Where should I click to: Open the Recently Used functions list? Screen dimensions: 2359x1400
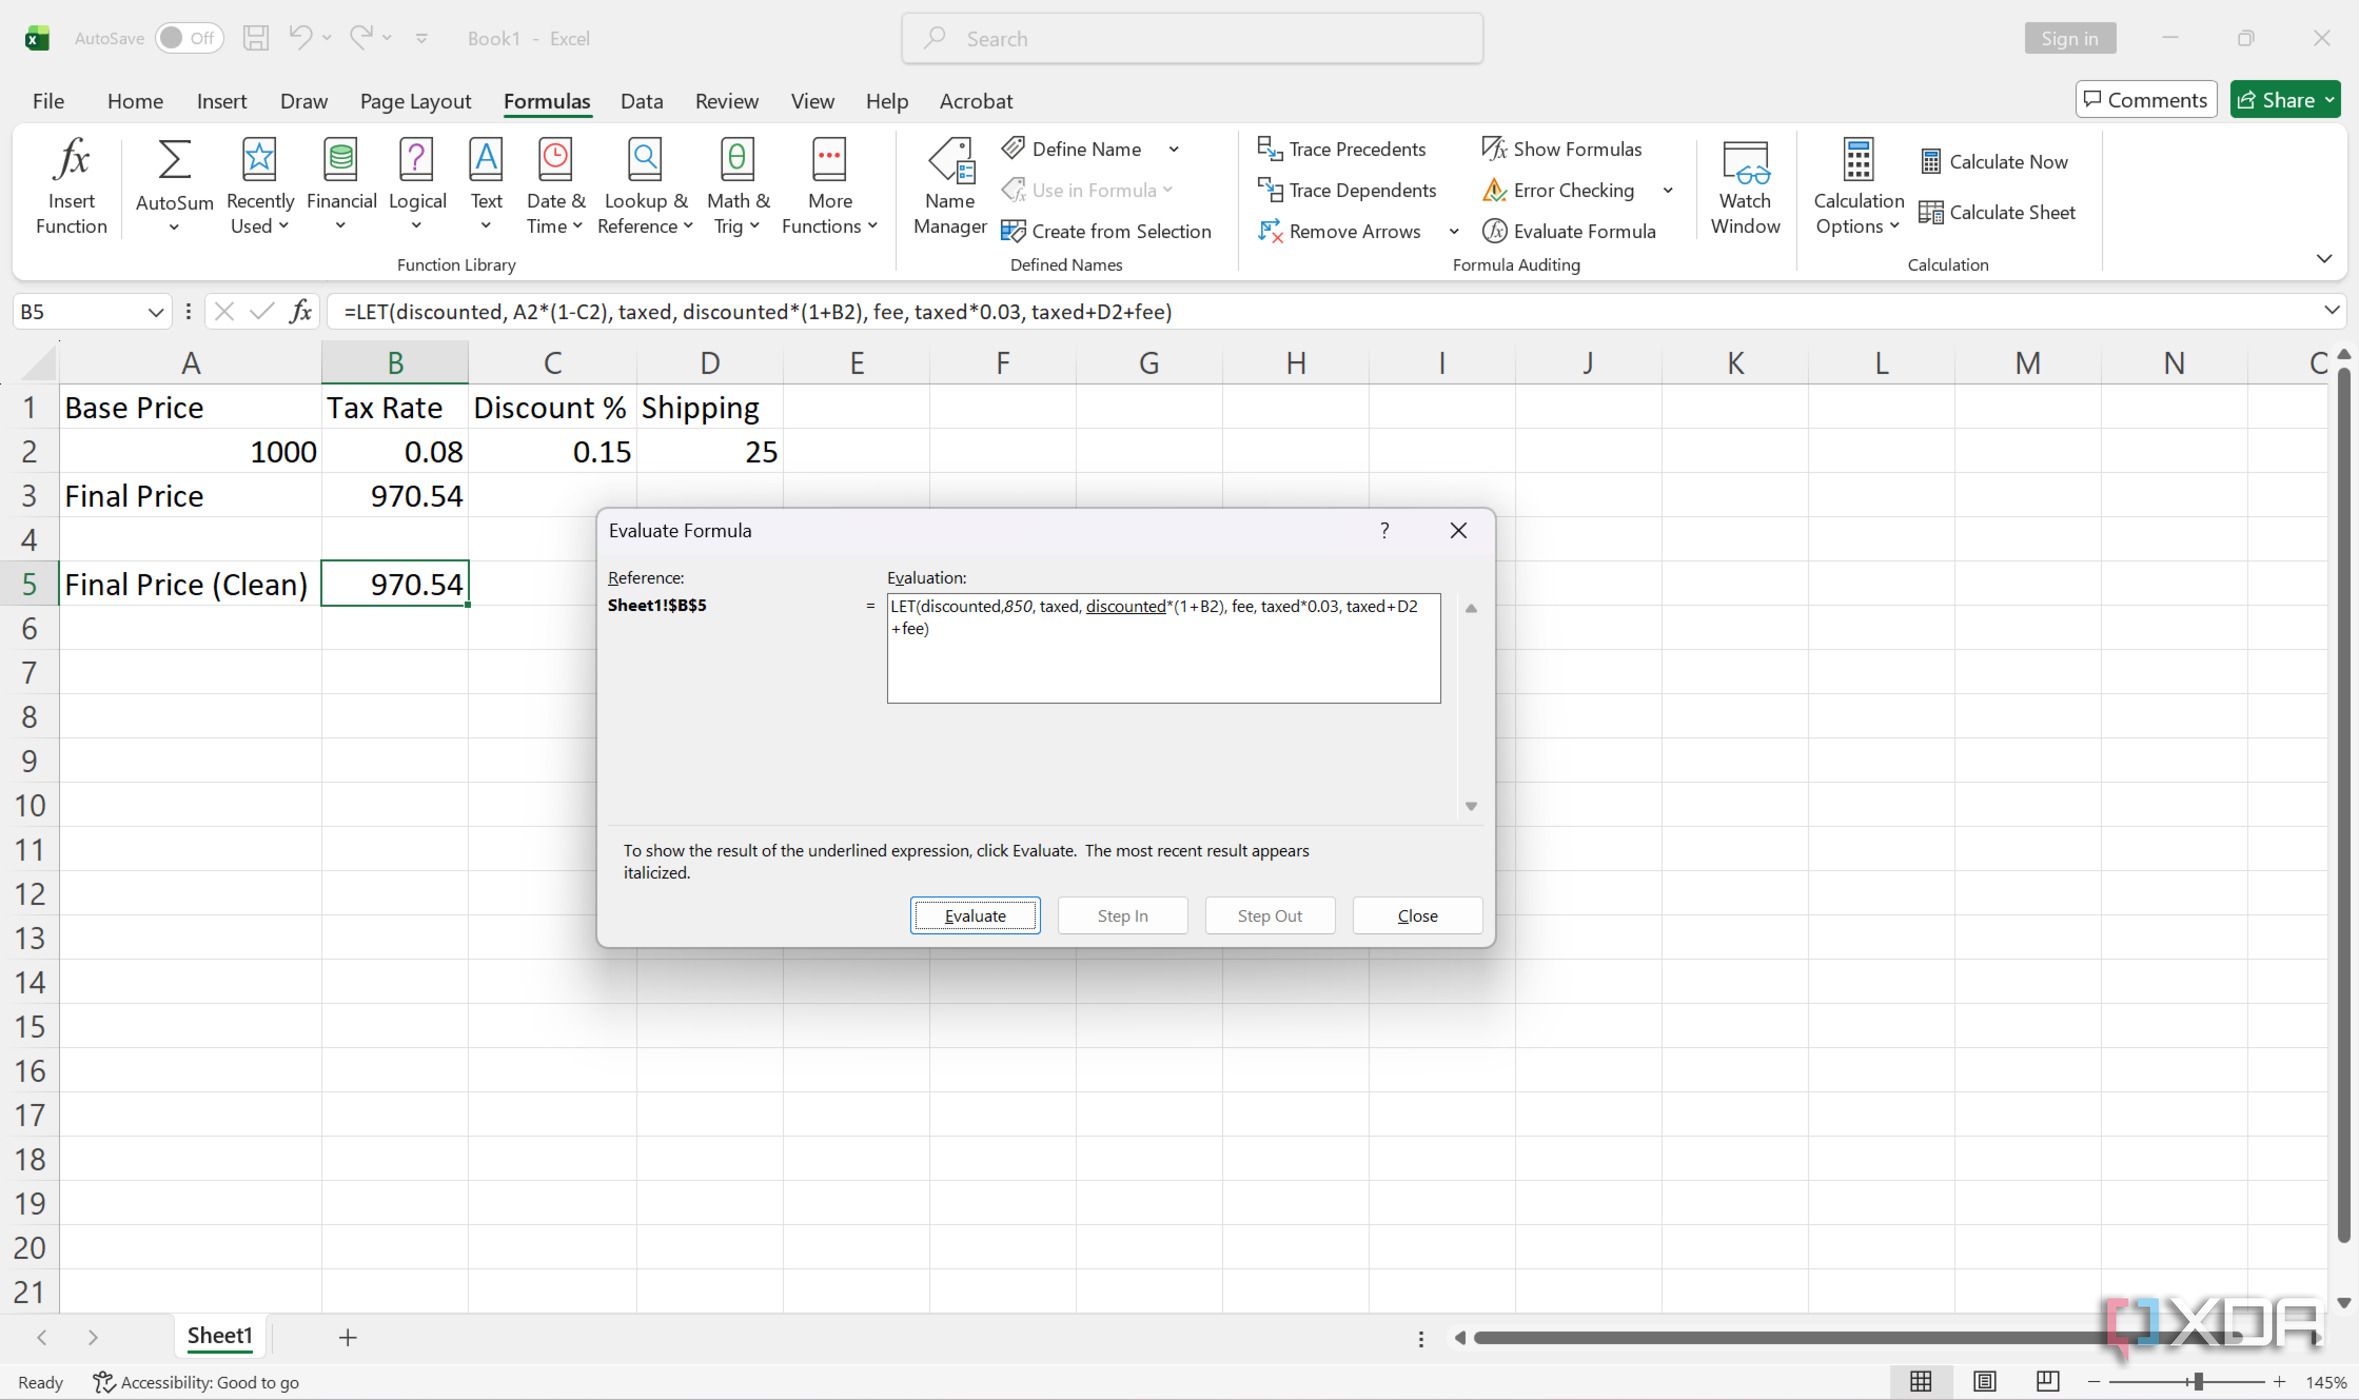click(259, 186)
